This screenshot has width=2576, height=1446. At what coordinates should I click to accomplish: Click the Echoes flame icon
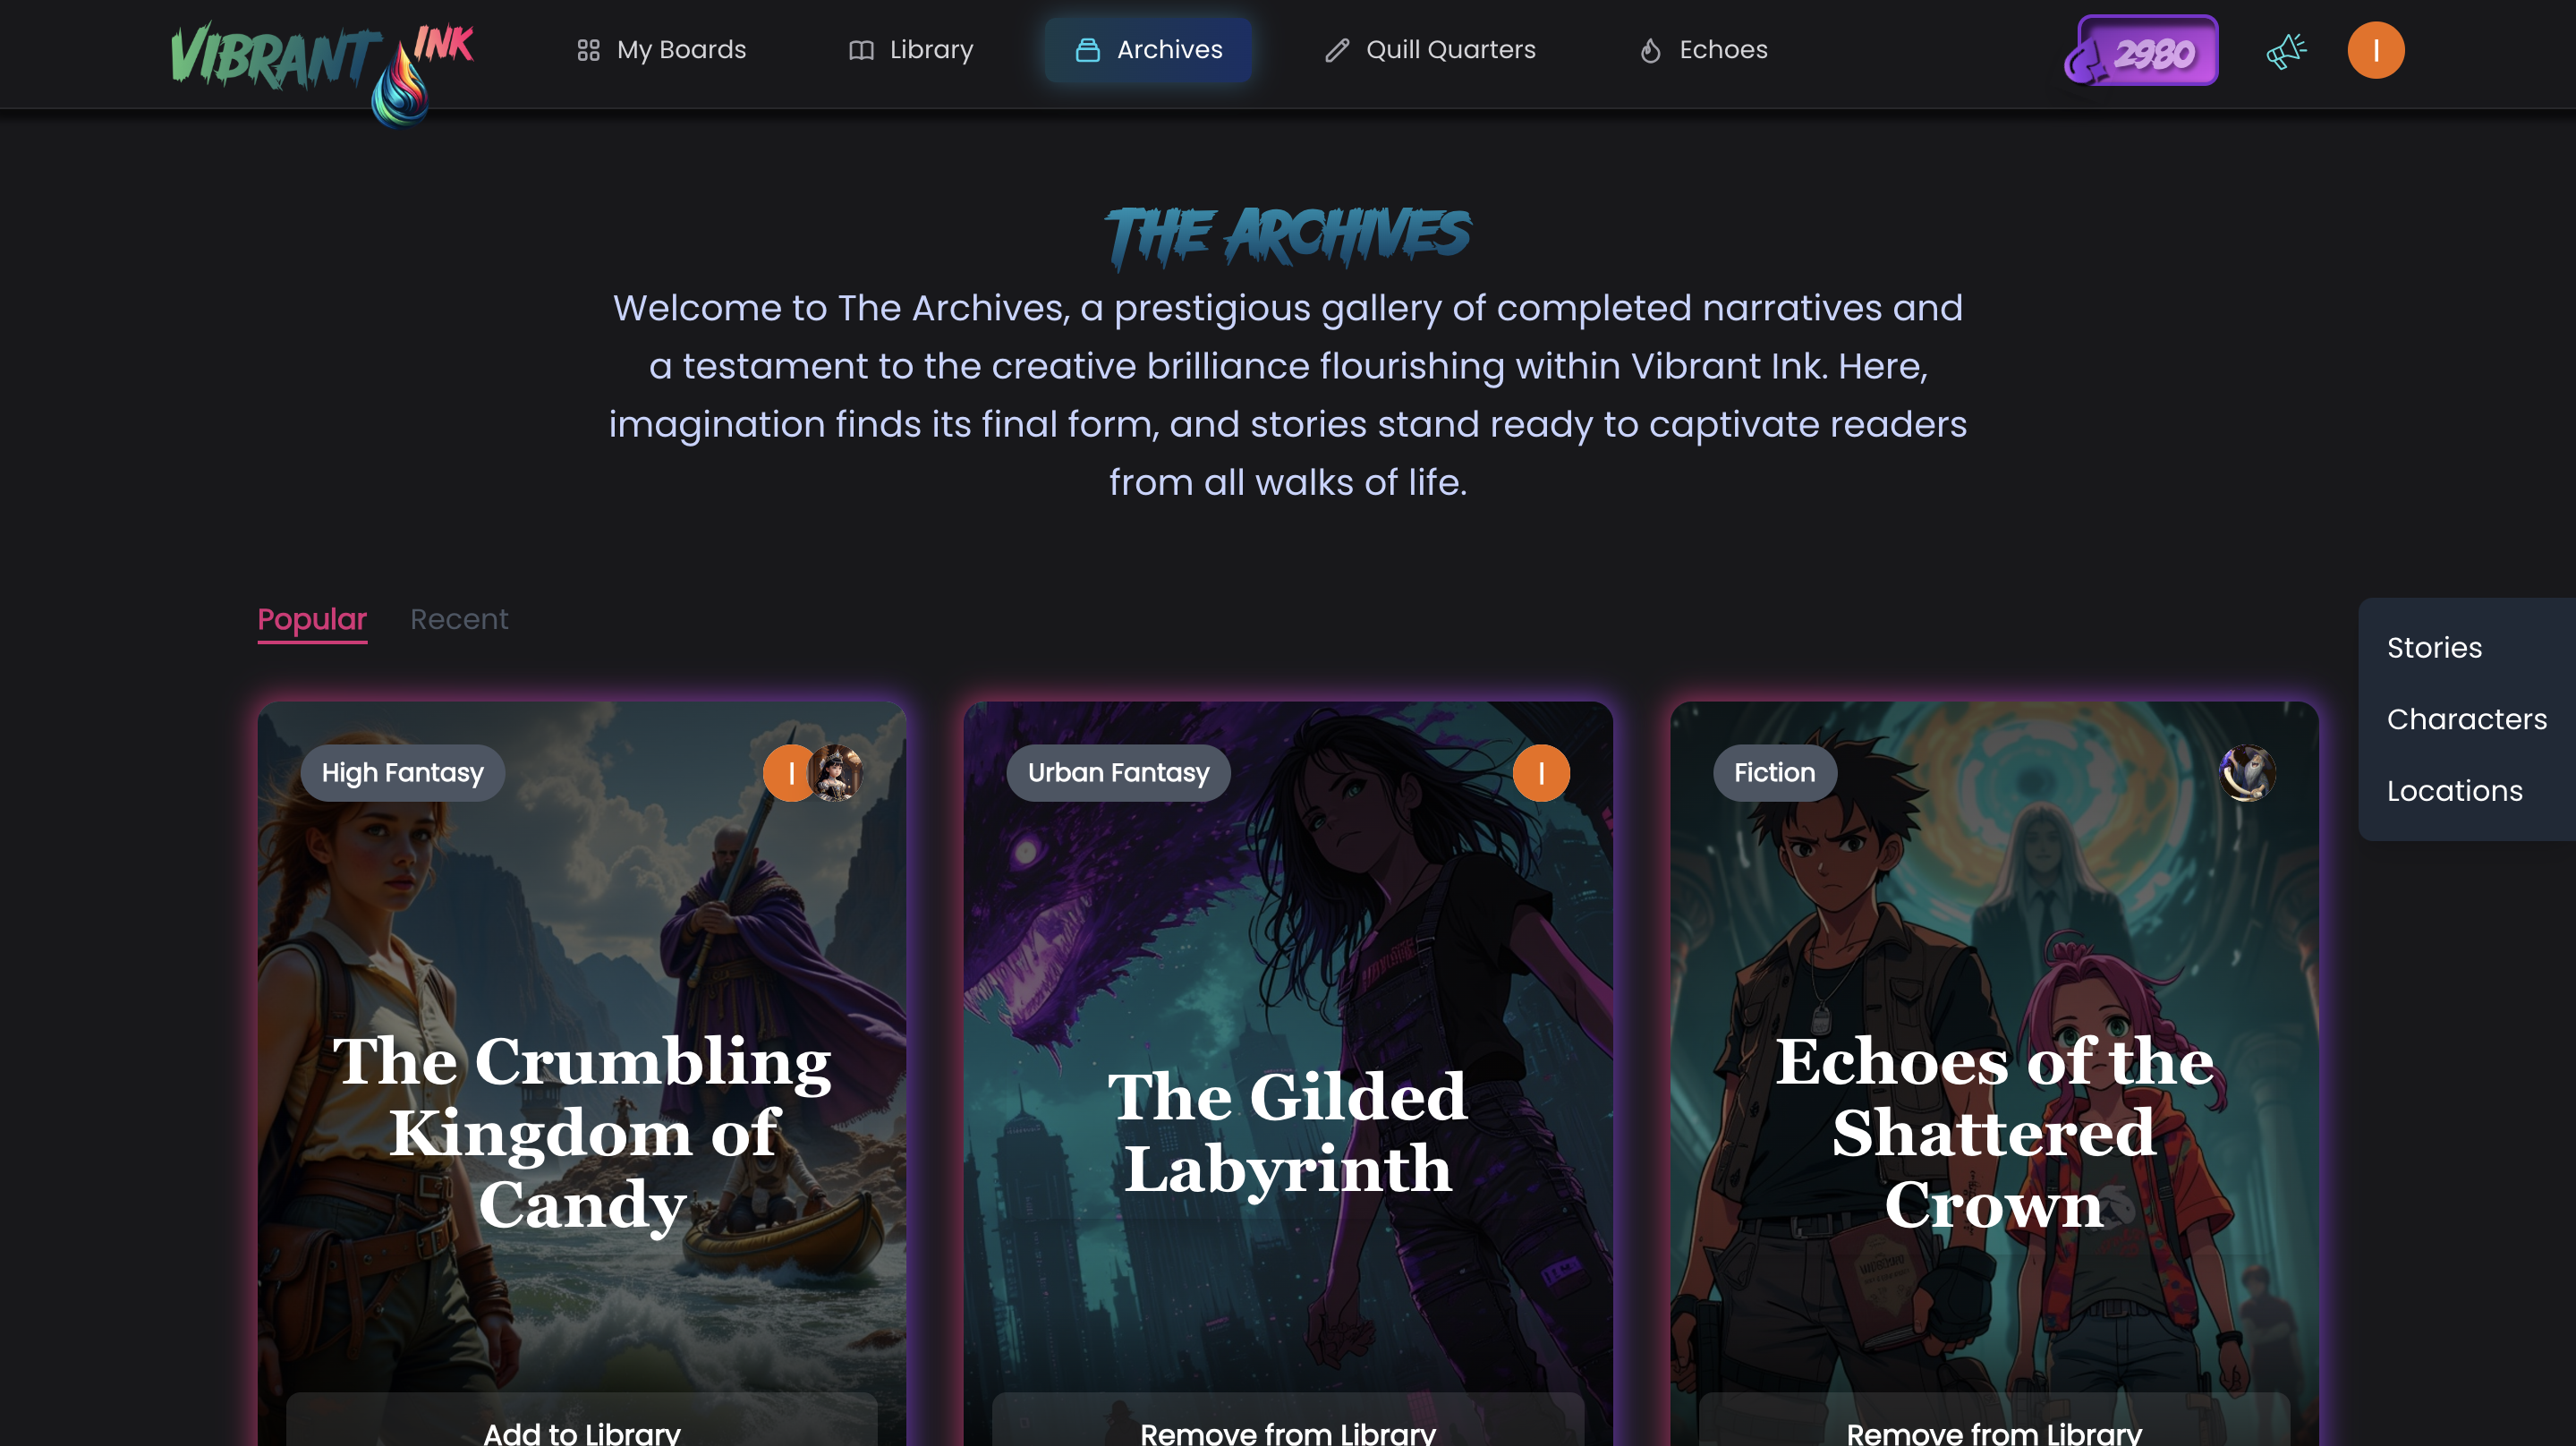[x=1651, y=50]
